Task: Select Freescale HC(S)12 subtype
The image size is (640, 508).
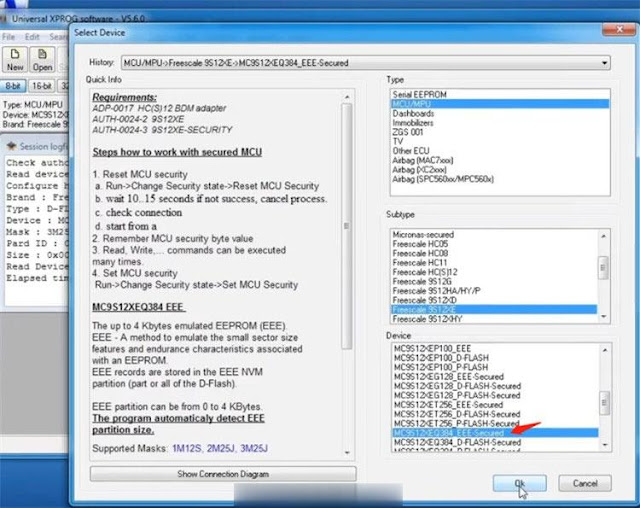Action: tap(494, 272)
